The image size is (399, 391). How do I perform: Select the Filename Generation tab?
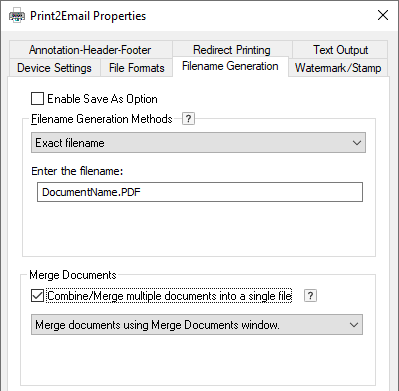230,66
